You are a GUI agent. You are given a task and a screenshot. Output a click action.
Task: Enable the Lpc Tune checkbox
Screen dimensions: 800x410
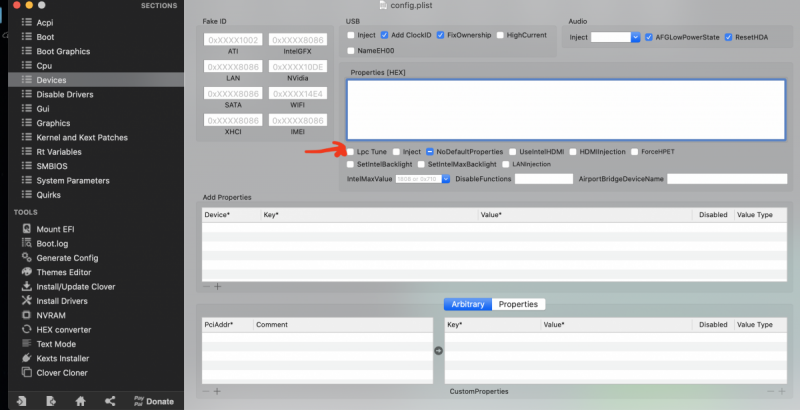pyautogui.click(x=350, y=152)
